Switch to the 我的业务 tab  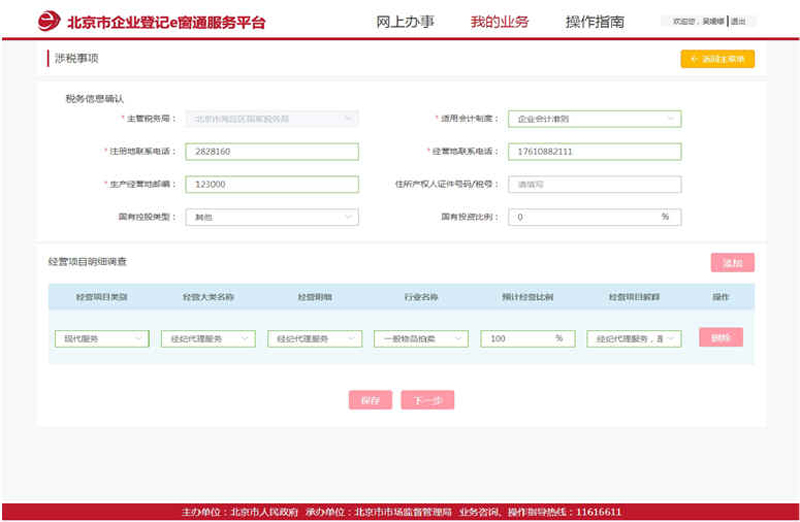click(x=499, y=21)
